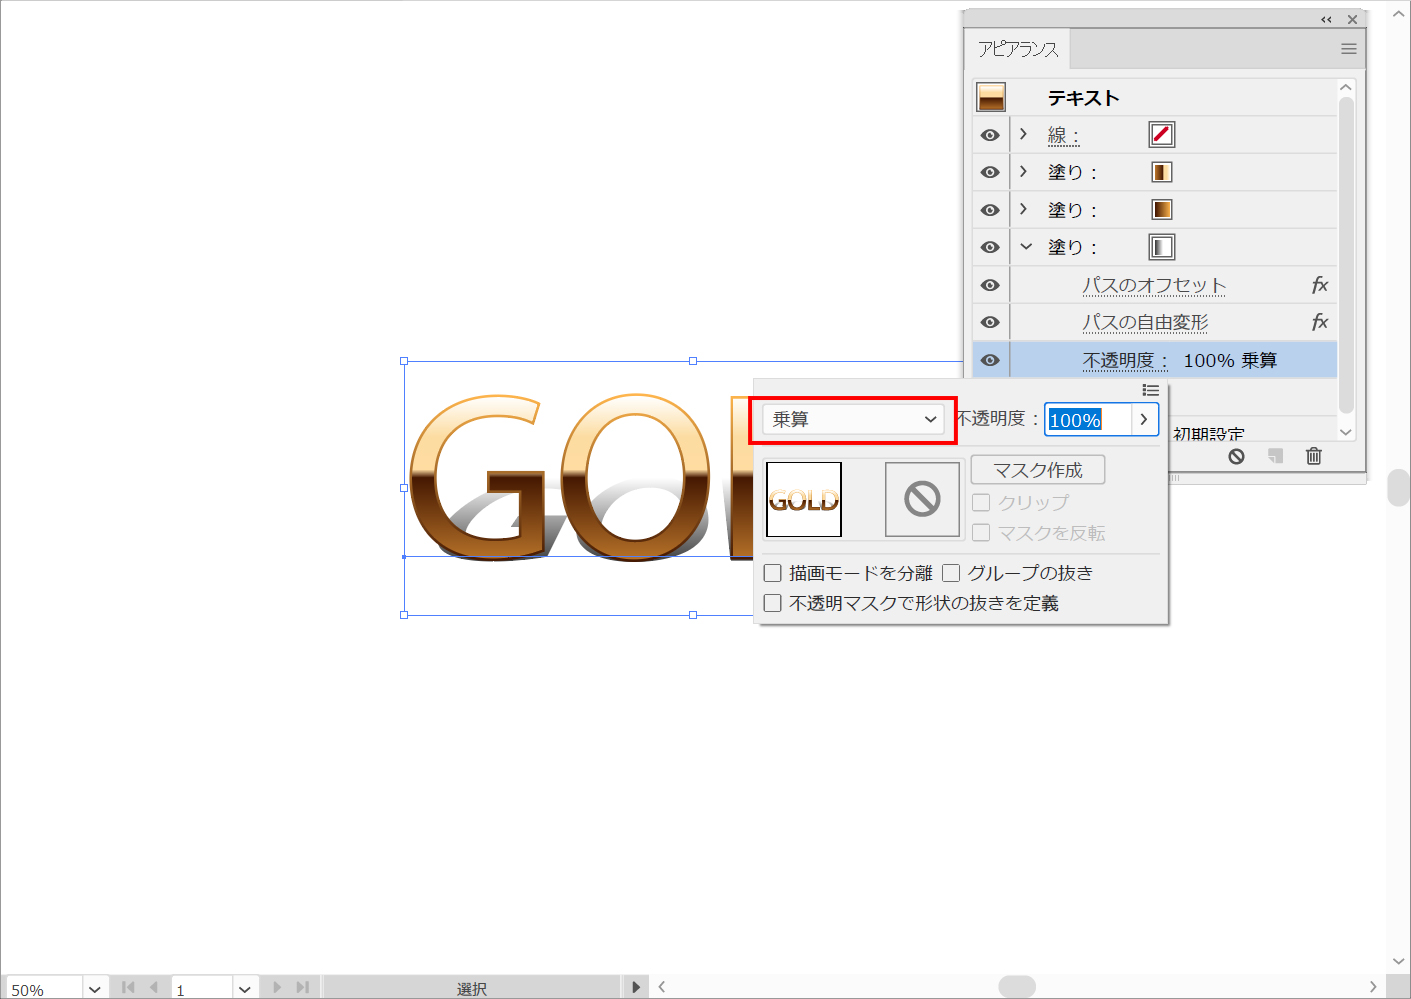
Task: Hide the 線 stroke attribute via eye icon
Action: click(990, 135)
